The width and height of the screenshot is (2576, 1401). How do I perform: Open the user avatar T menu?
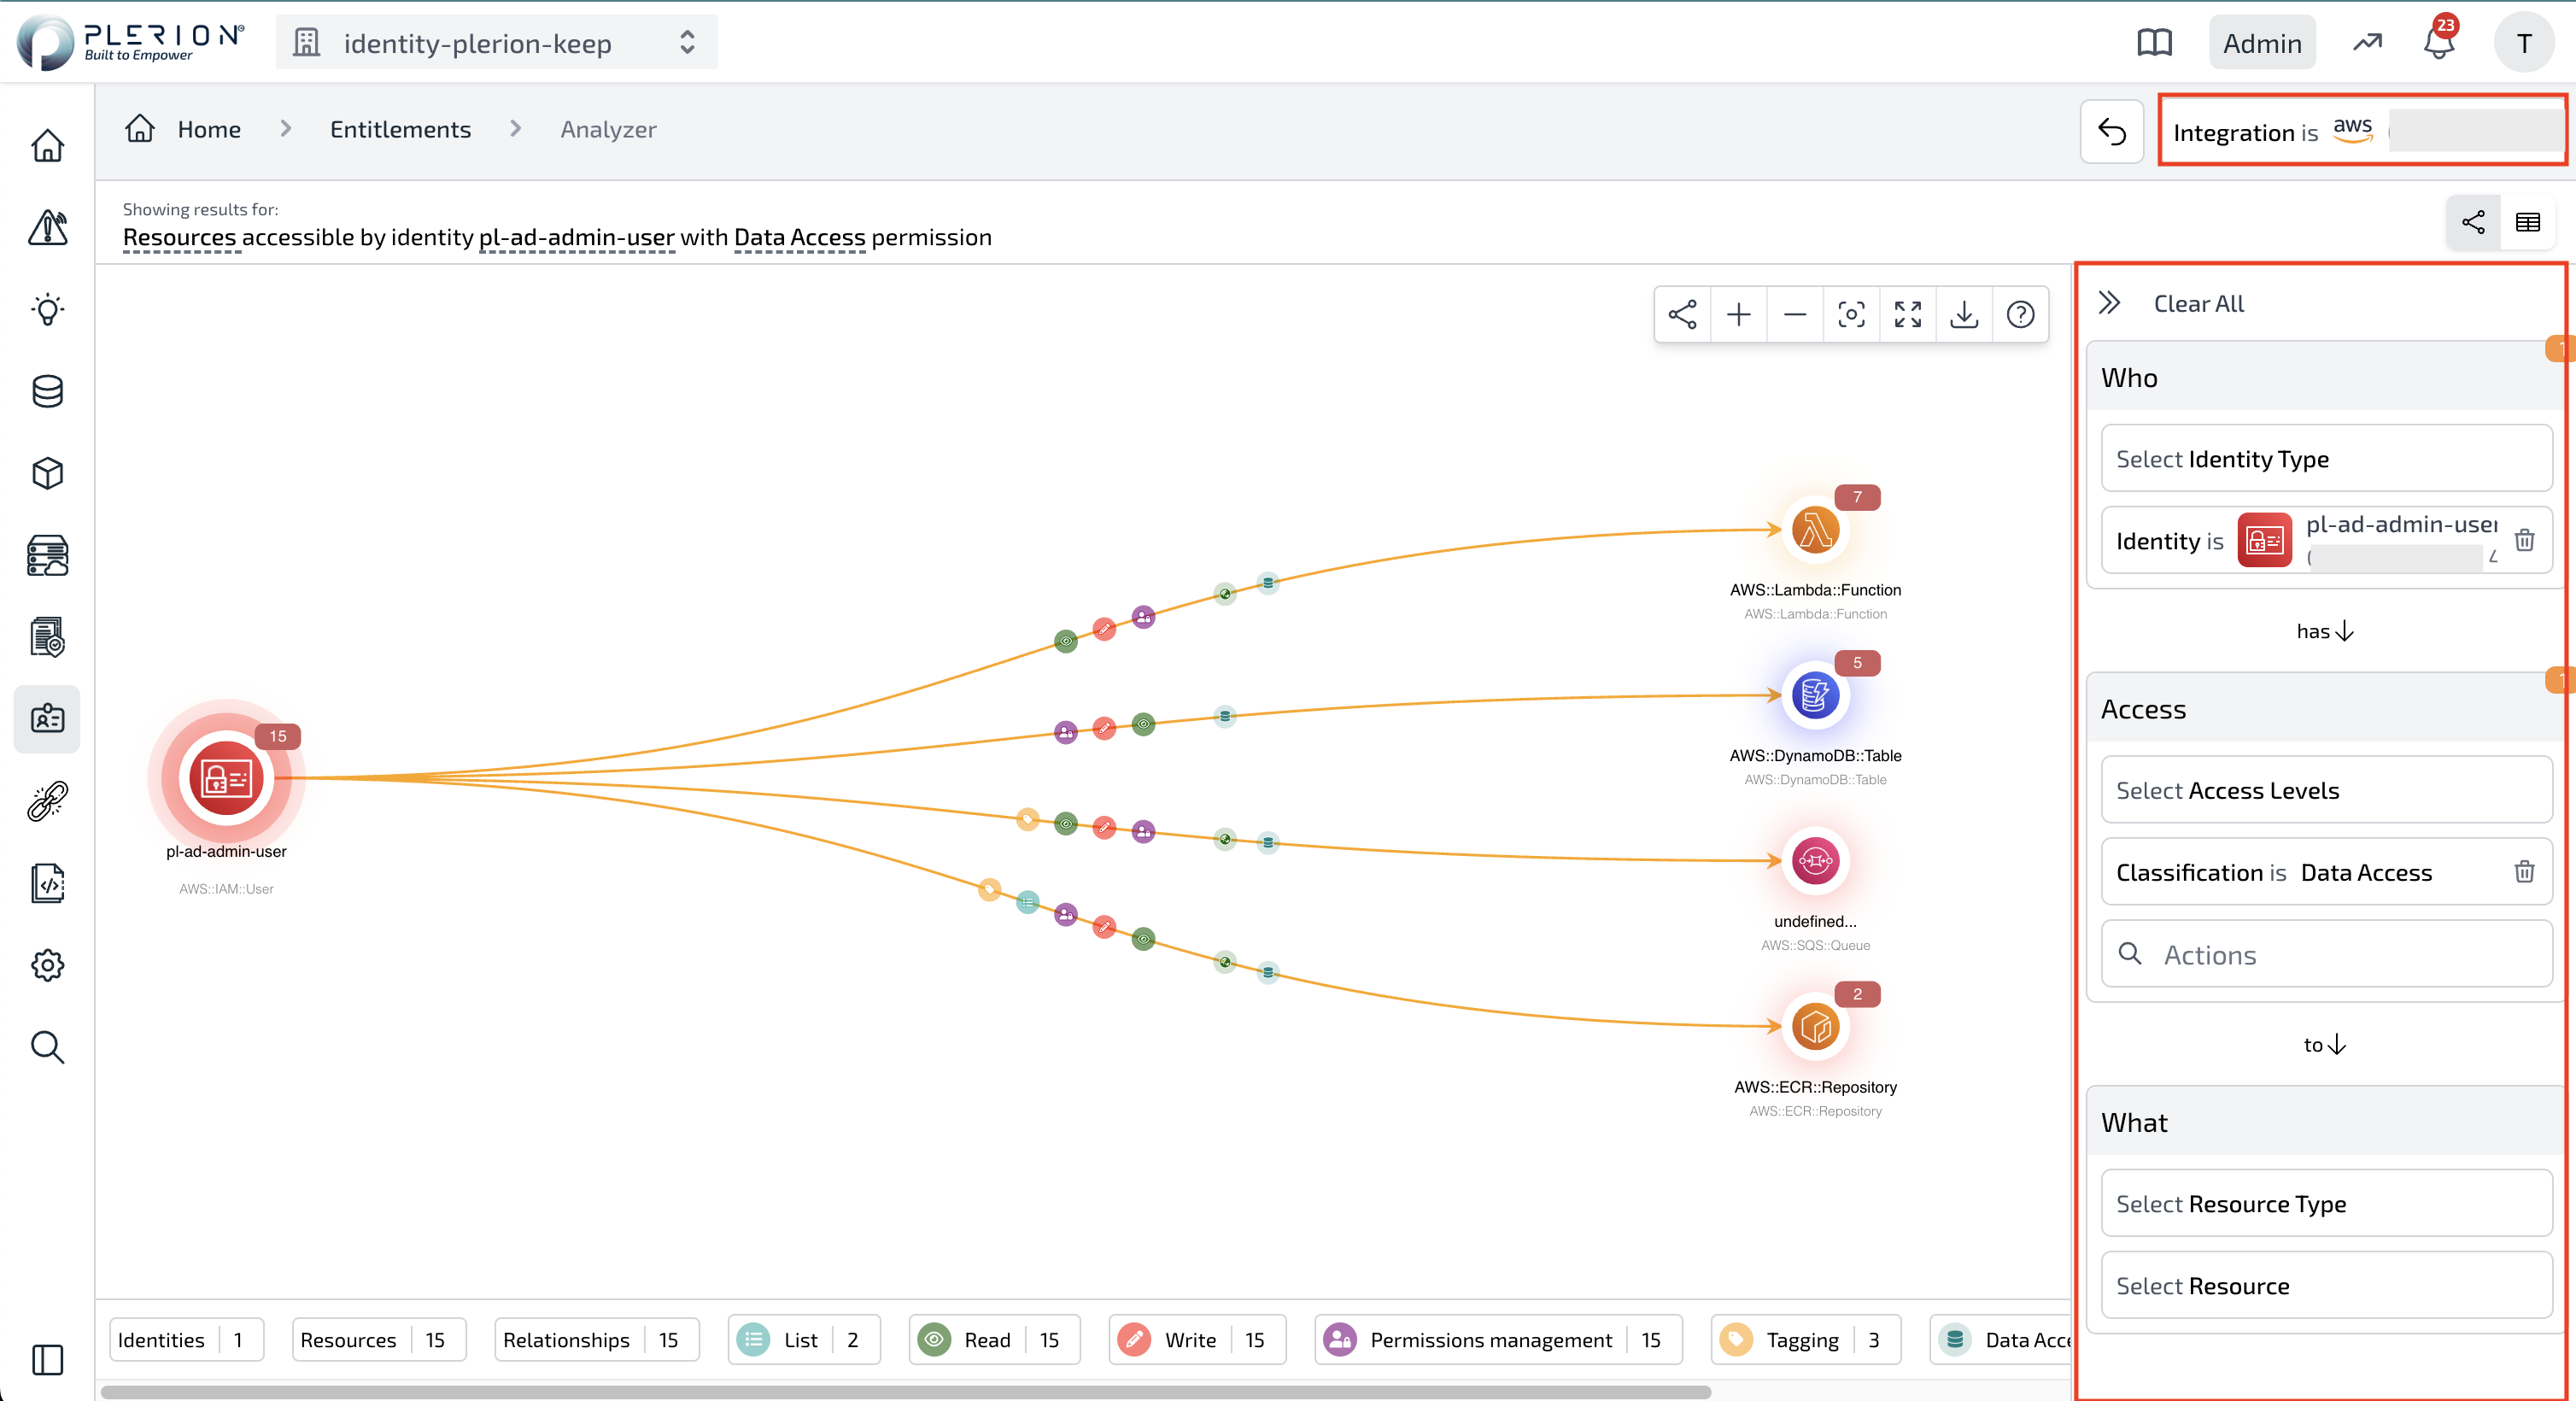pyautogui.click(x=2524, y=43)
